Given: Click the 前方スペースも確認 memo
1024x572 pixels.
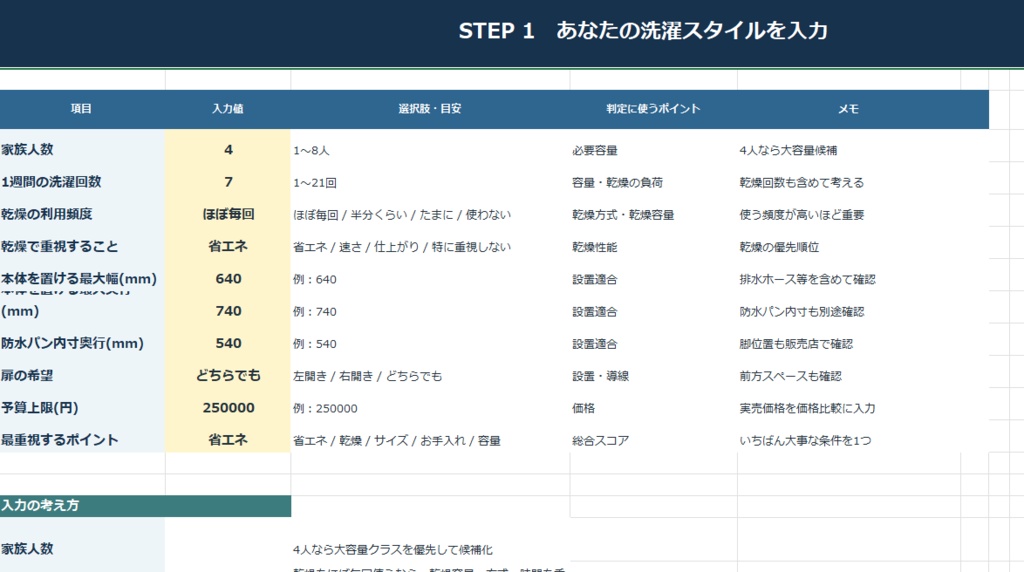Looking at the screenshot, I should 791,376.
